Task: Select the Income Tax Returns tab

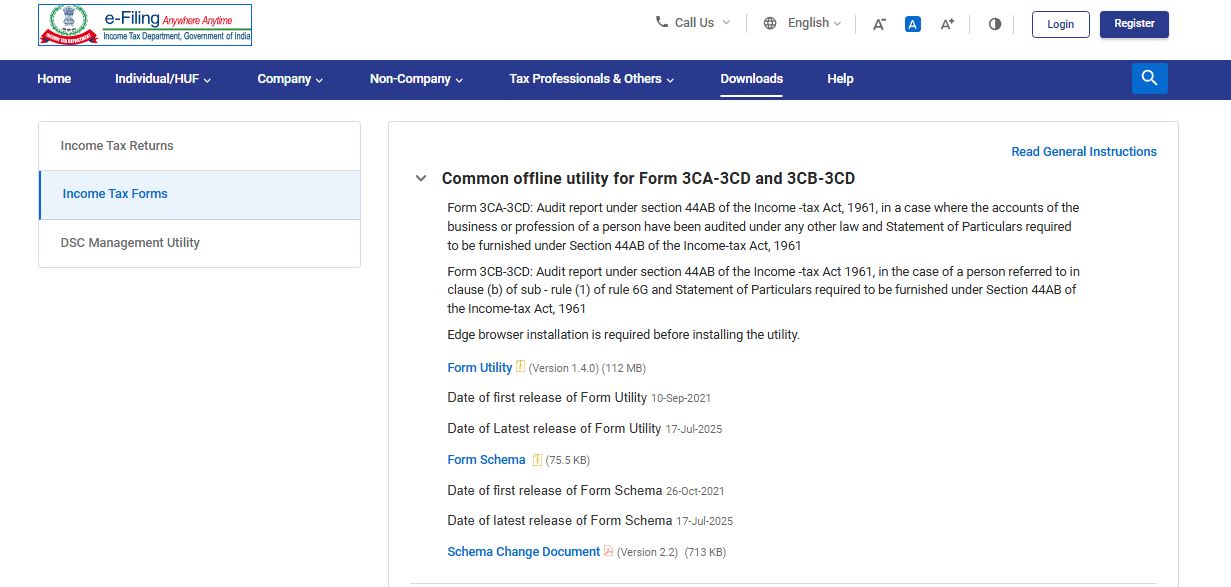Action: pyautogui.click(x=117, y=146)
